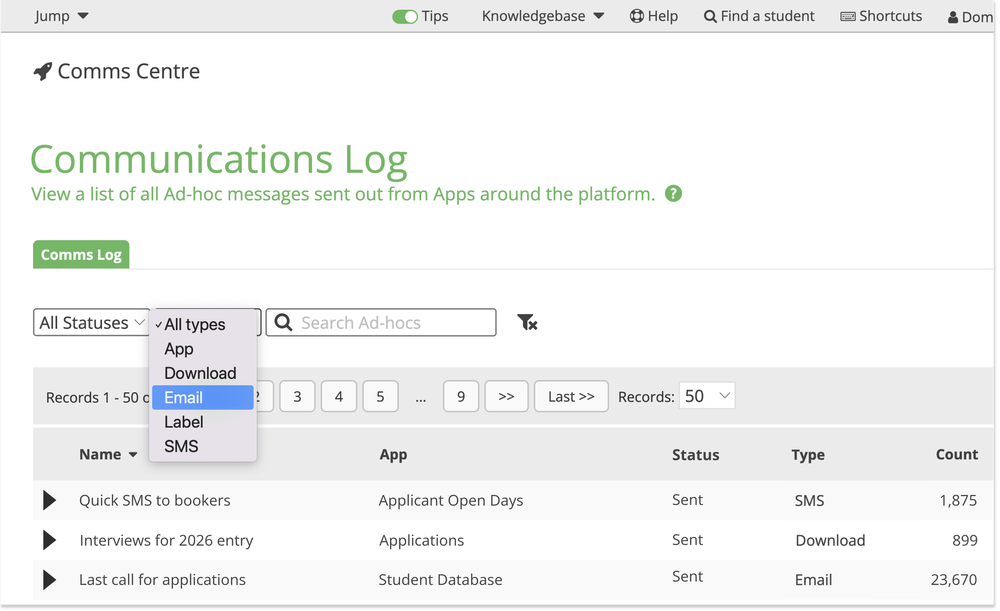1000x611 pixels.
Task: Clear filters with the funnel-x icon
Action: click(527, 323)
